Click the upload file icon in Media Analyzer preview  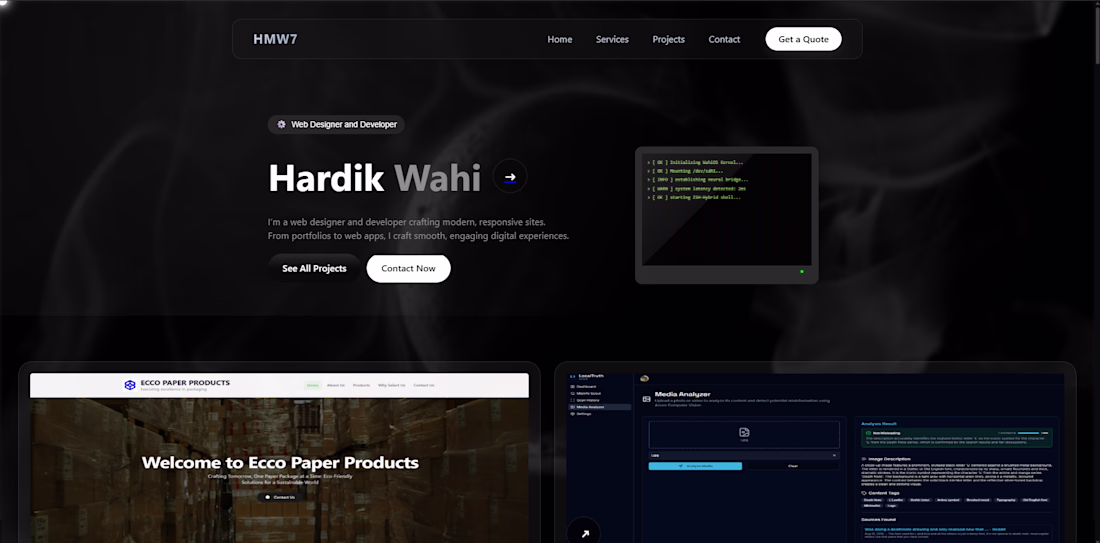click(x=744, y=432)
